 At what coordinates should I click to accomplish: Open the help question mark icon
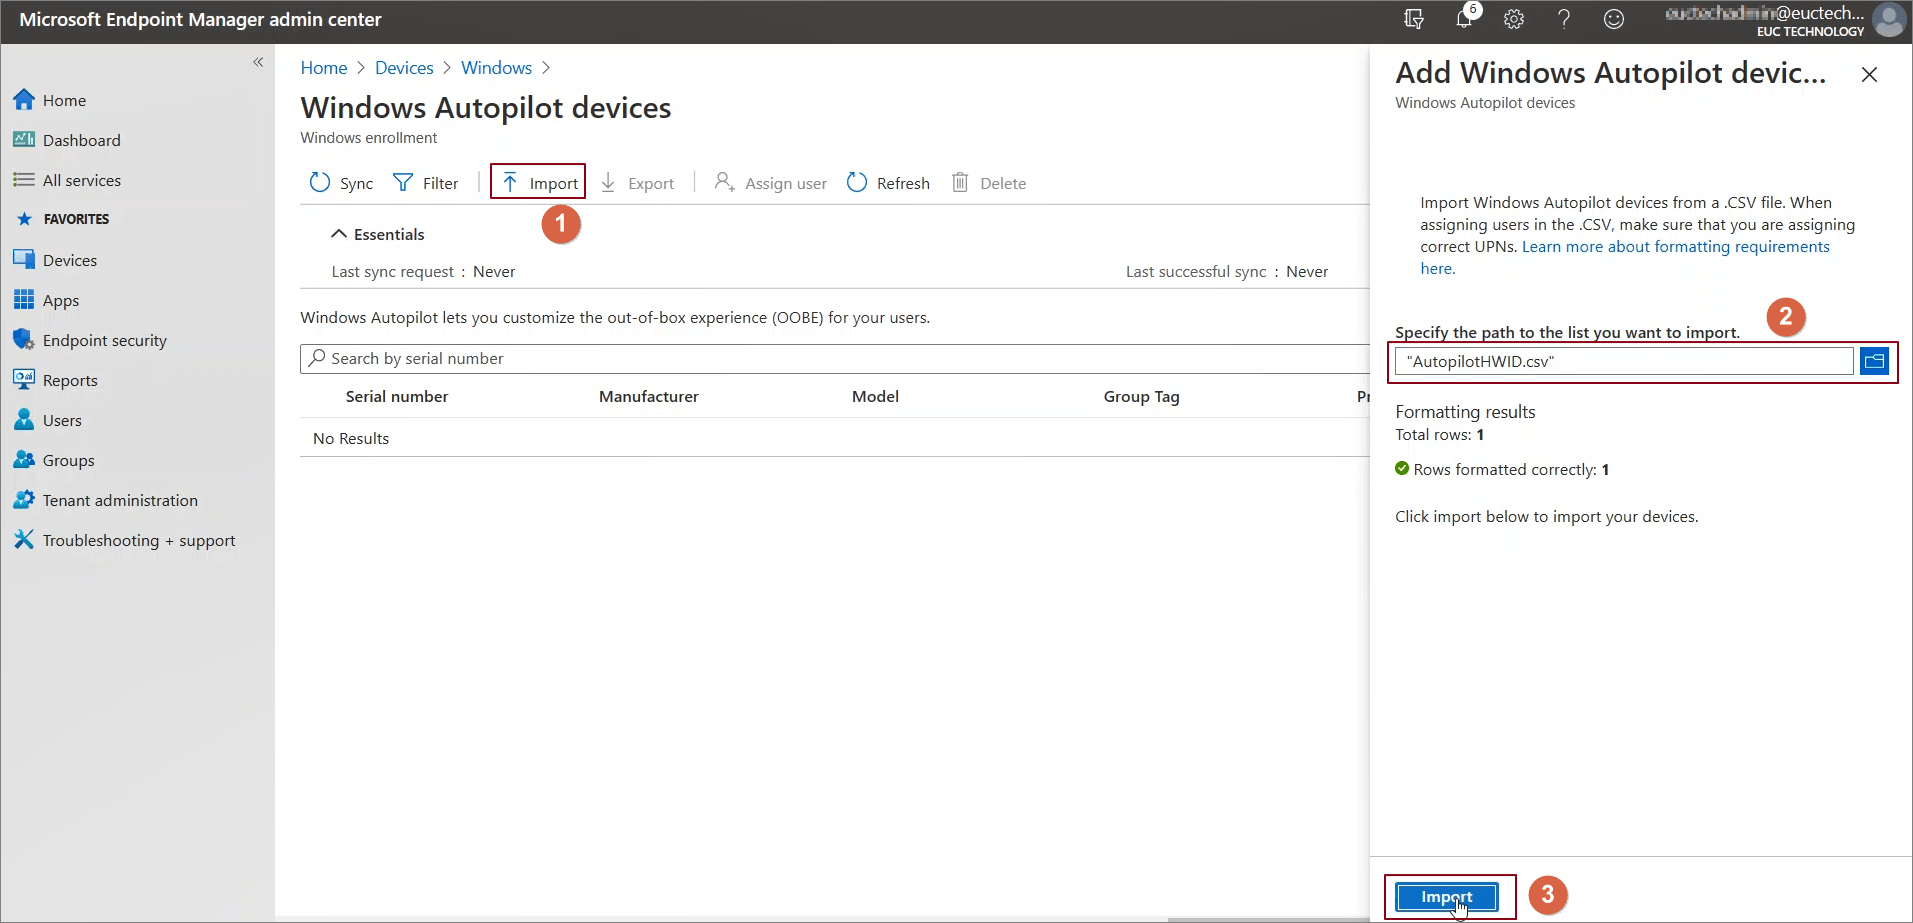(1564, 19)
